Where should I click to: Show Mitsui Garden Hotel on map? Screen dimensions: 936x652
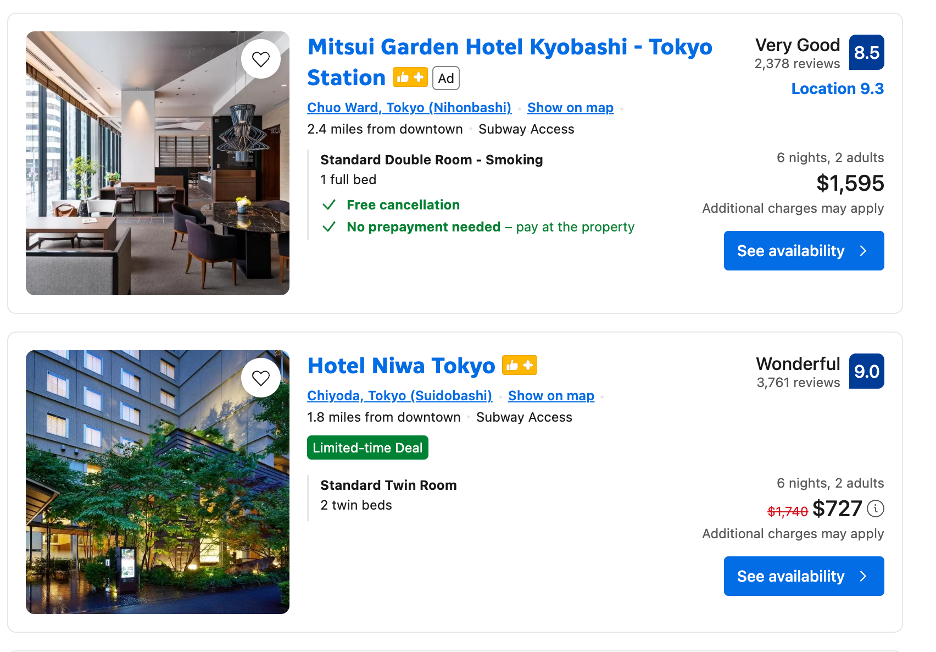pos(570,108)
